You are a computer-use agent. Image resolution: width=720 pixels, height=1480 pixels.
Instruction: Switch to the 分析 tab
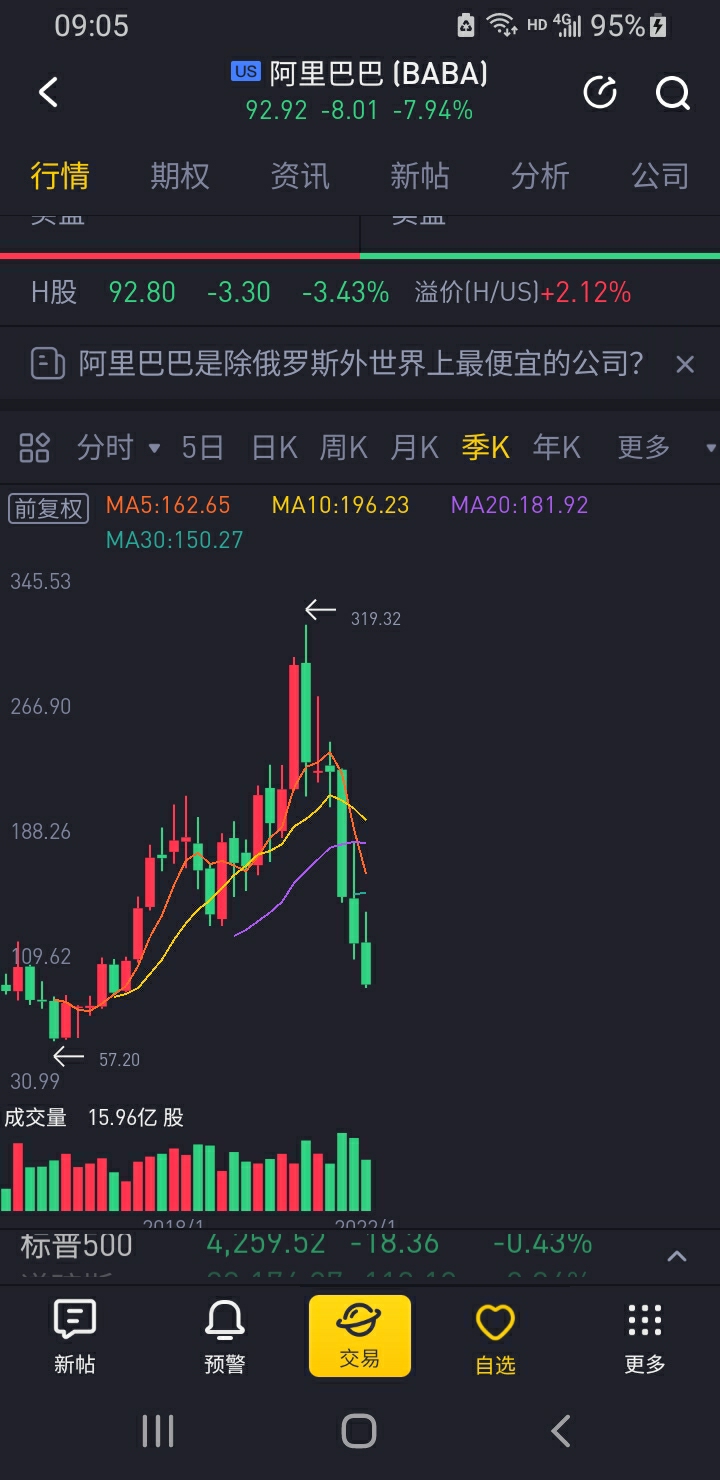(x=540, y=176)
